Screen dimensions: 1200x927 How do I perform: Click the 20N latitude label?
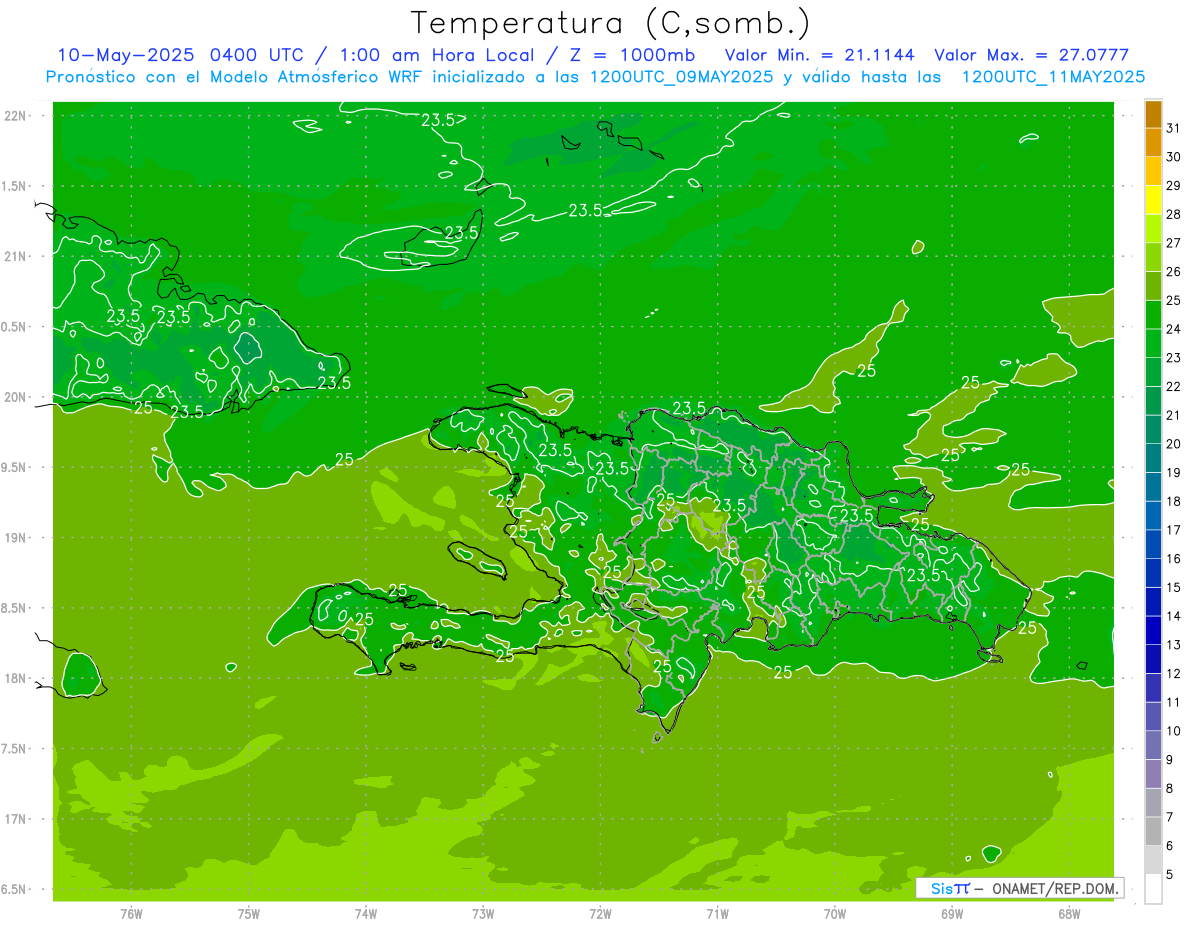[15, 397]
